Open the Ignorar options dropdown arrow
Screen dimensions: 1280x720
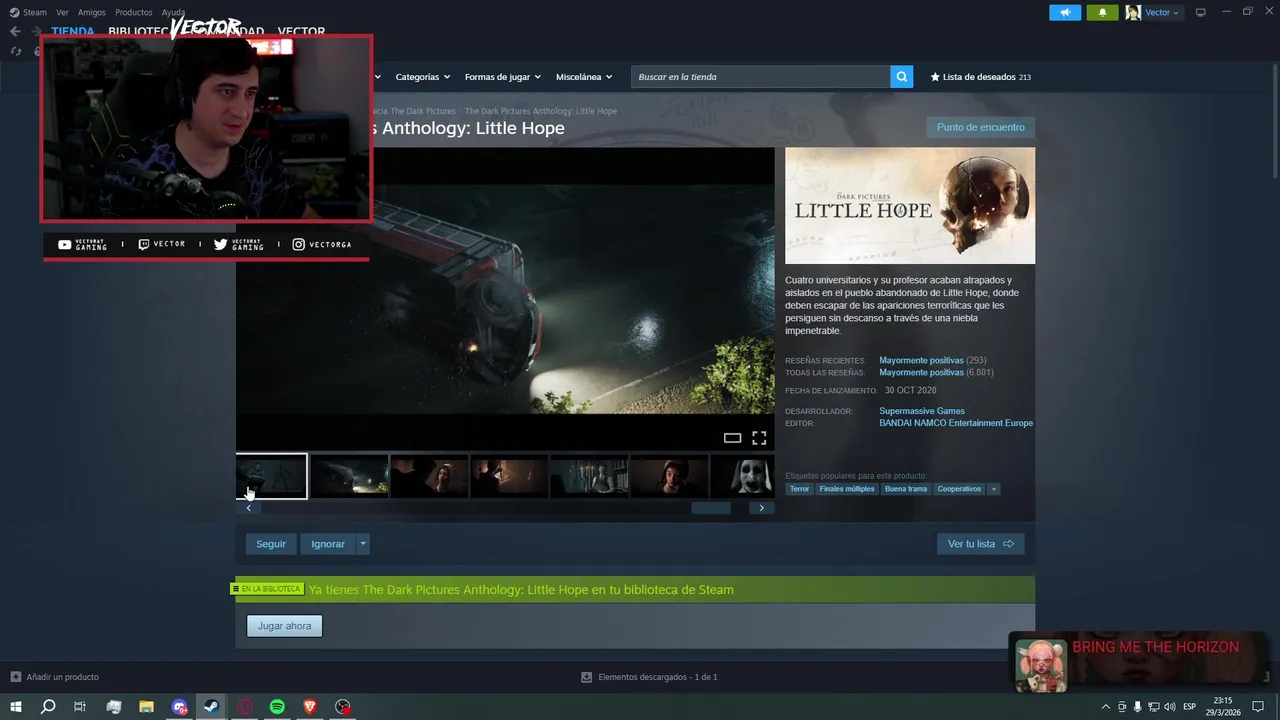coord(363,544)
